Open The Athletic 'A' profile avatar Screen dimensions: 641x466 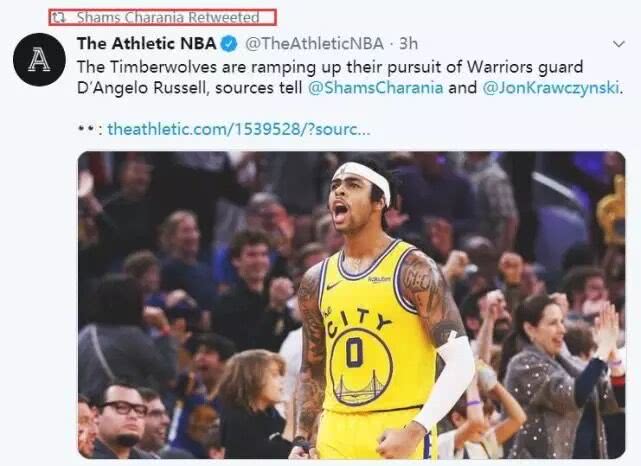(39, 59)
